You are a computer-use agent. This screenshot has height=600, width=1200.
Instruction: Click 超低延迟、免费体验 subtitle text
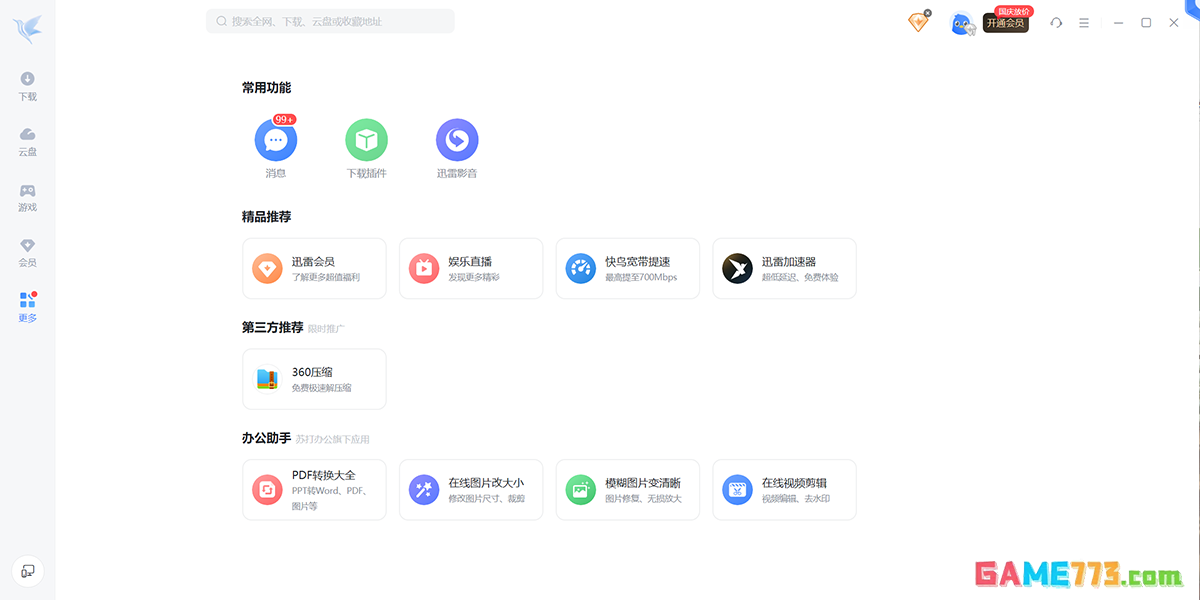[x=800, y=277]
